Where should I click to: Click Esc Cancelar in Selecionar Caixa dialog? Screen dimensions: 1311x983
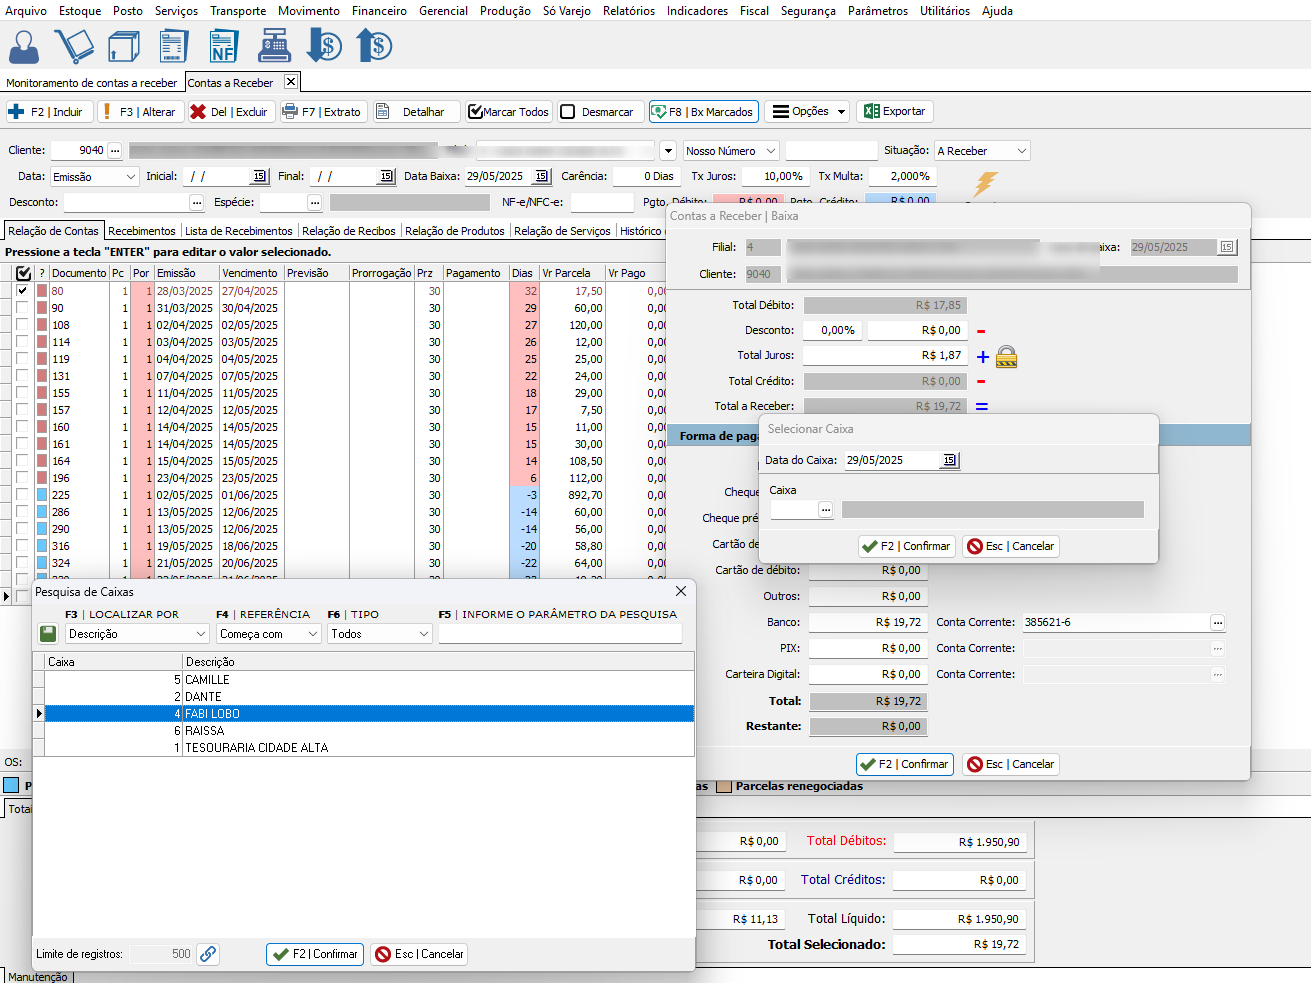pyautogui.click(x=1010, y=546)
